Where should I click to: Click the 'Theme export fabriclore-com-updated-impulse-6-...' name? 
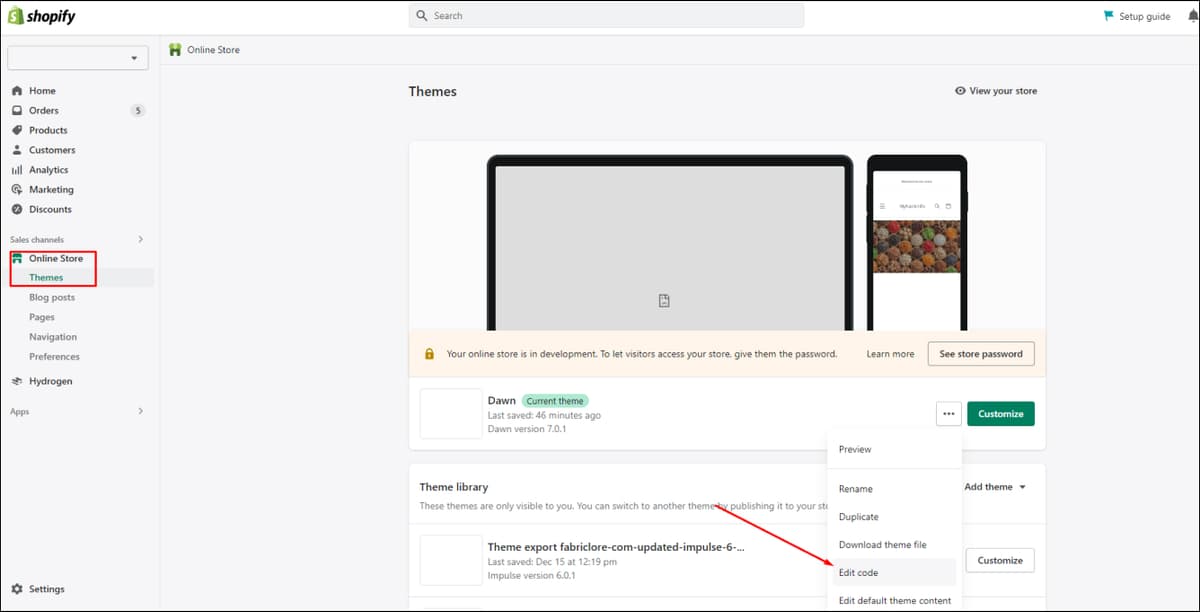[616, 547]
